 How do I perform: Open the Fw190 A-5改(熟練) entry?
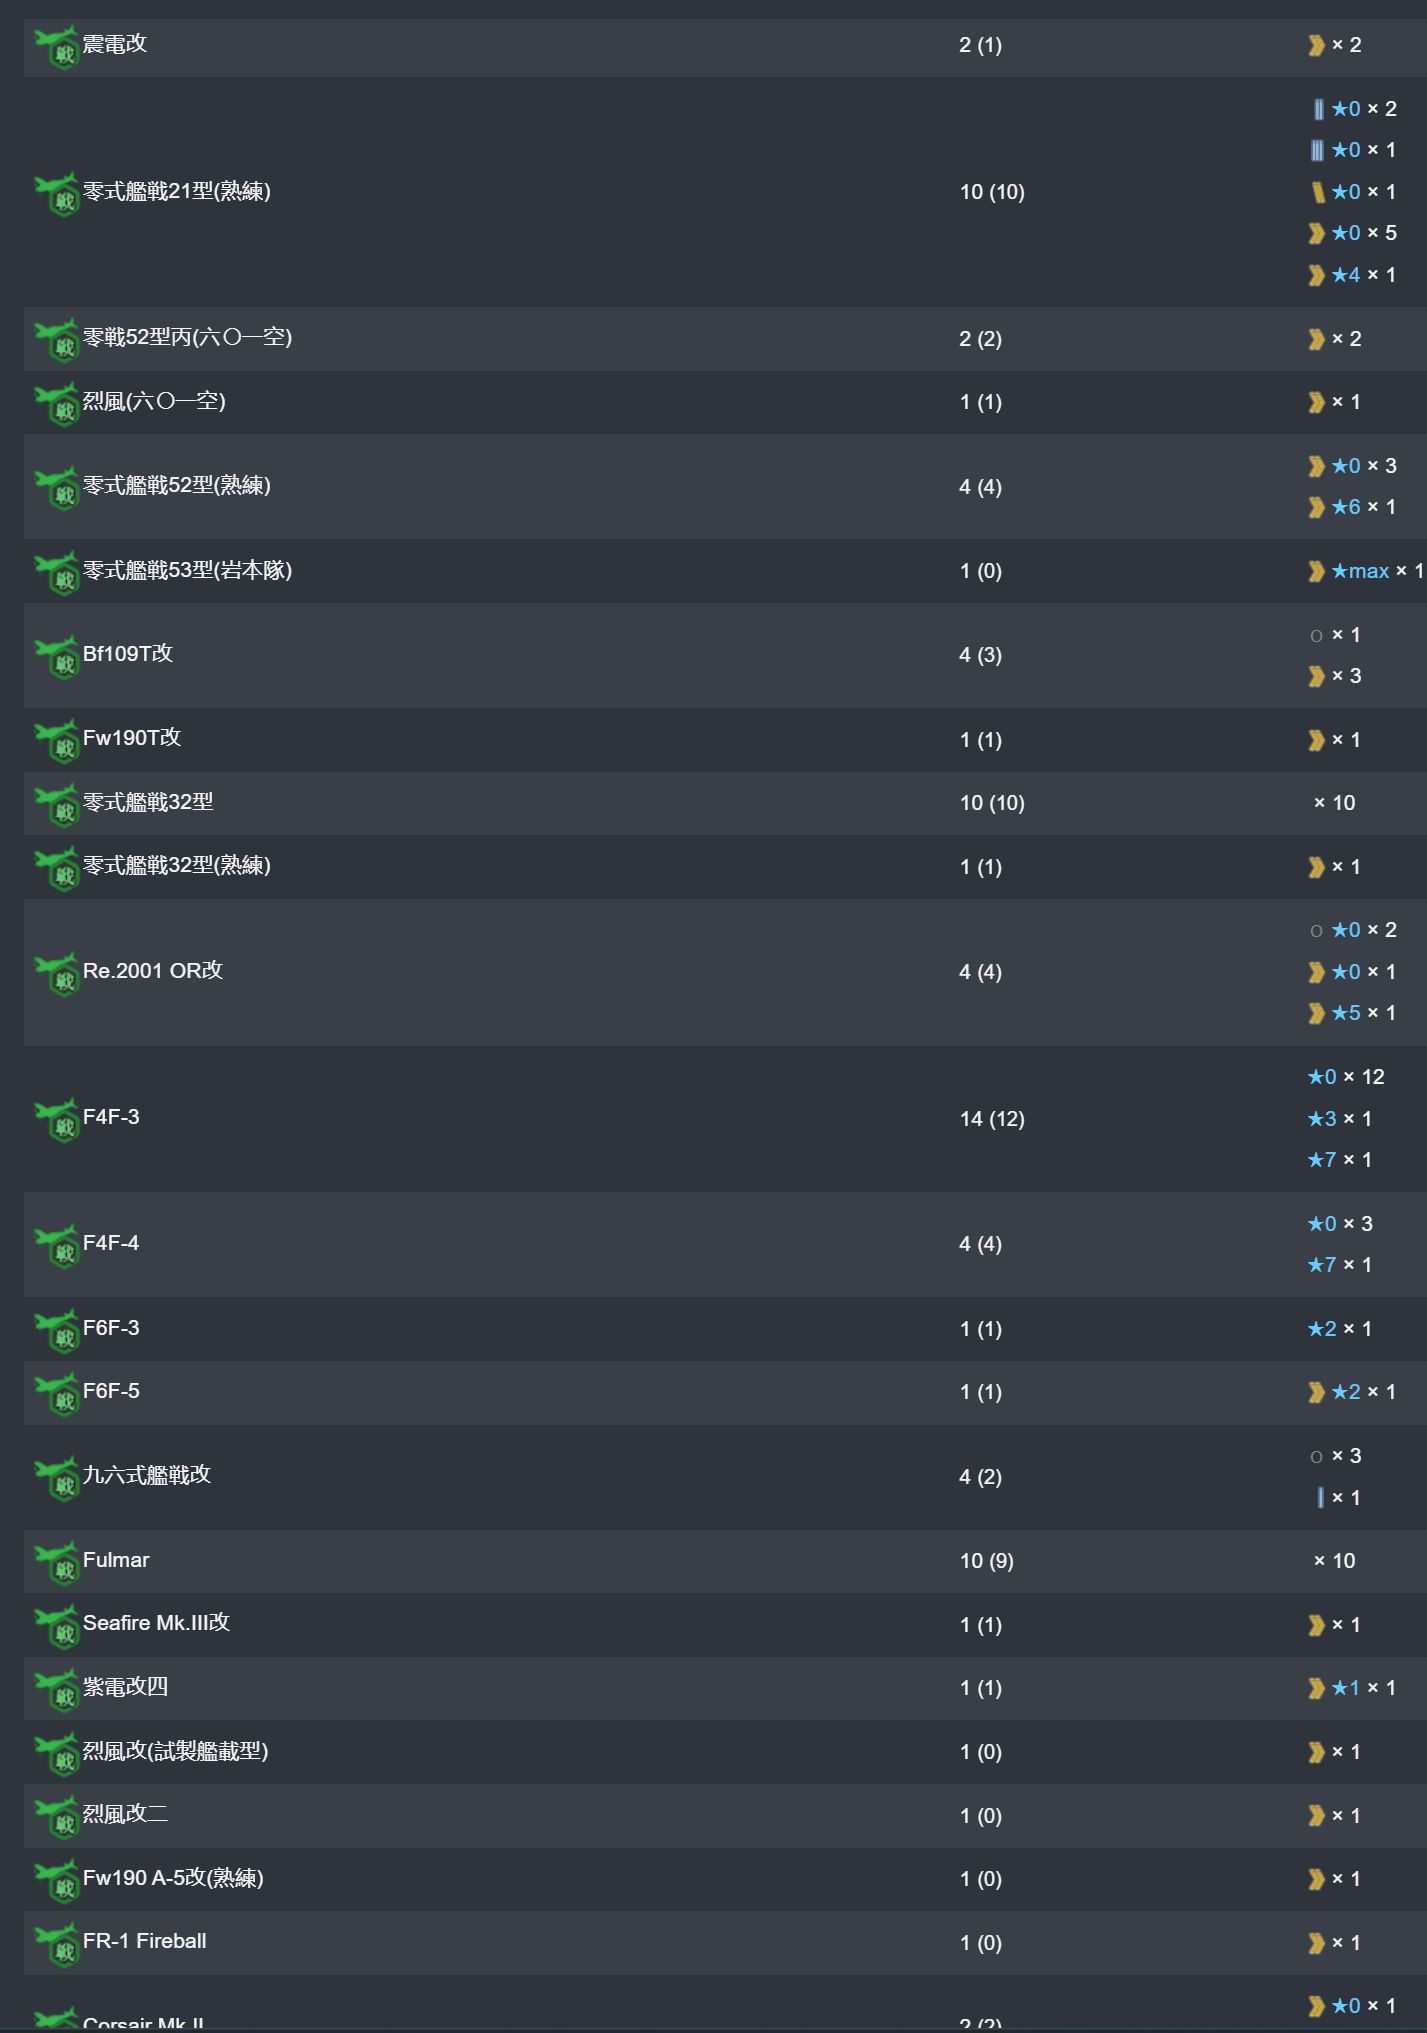pyautogui.click(x=173, y=1878)
